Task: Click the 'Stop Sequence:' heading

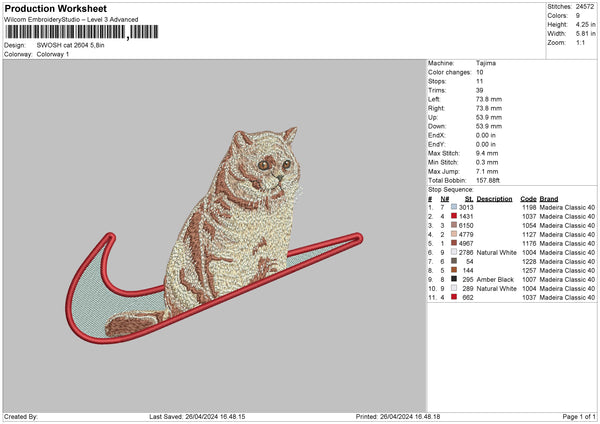Action: 451,190
